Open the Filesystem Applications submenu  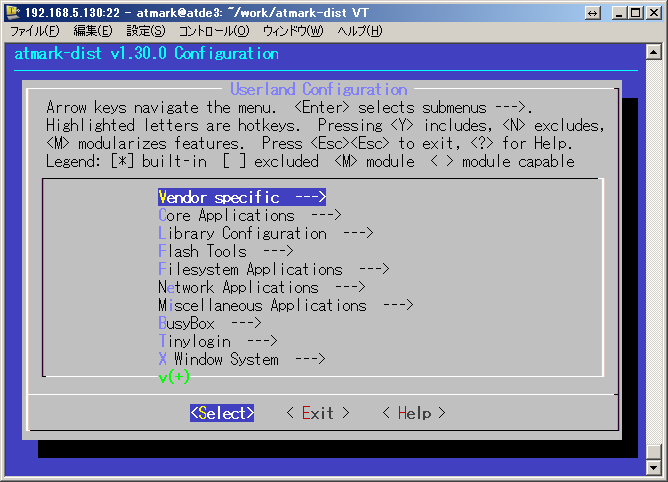pos(273,269)
